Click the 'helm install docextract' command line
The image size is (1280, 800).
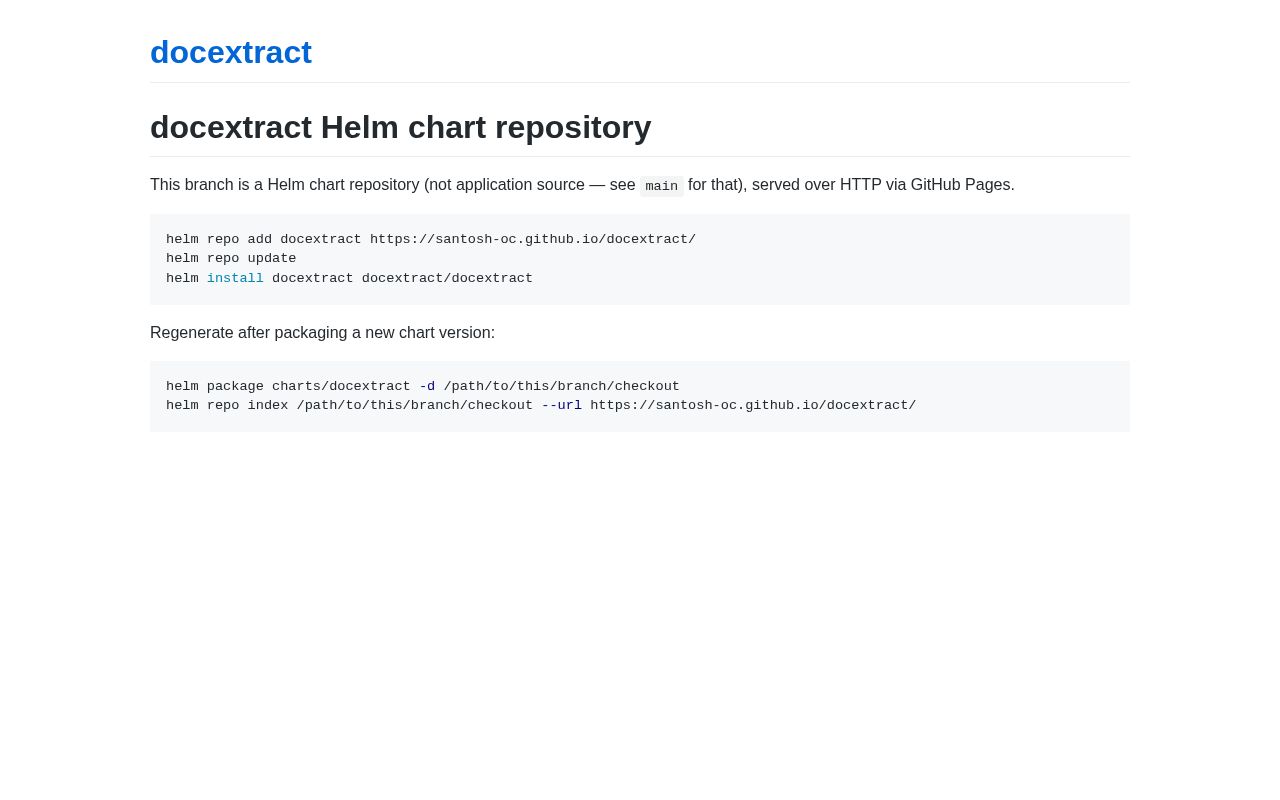(x=349, y=278)
